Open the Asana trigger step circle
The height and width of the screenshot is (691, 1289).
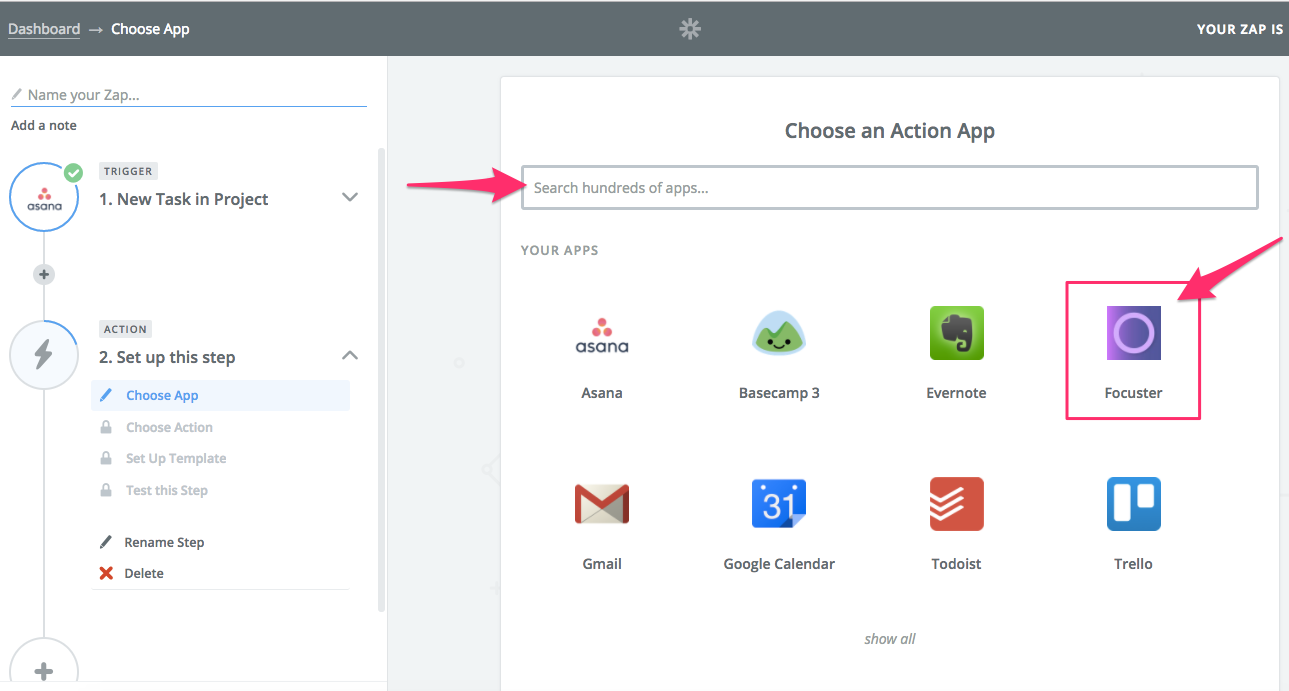pyautogui.click(x=44, y=198)
